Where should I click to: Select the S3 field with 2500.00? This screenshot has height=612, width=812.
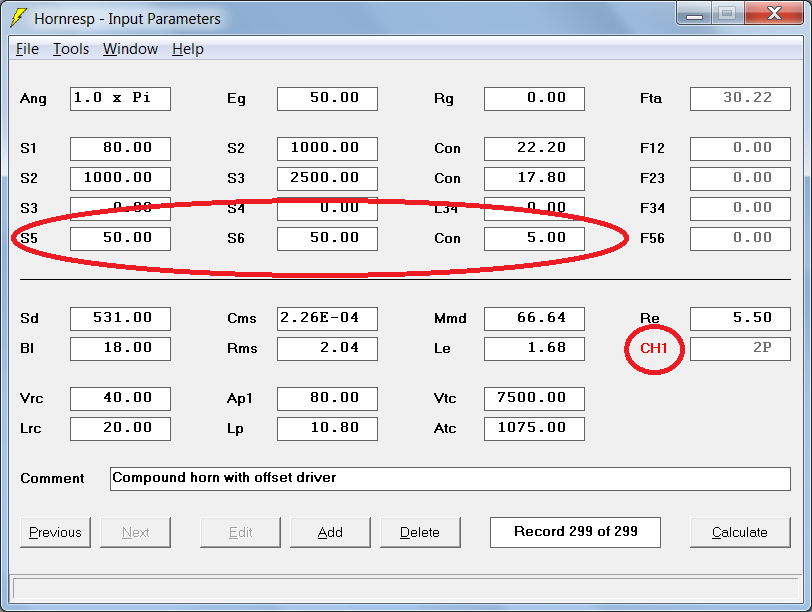point(327,179)
